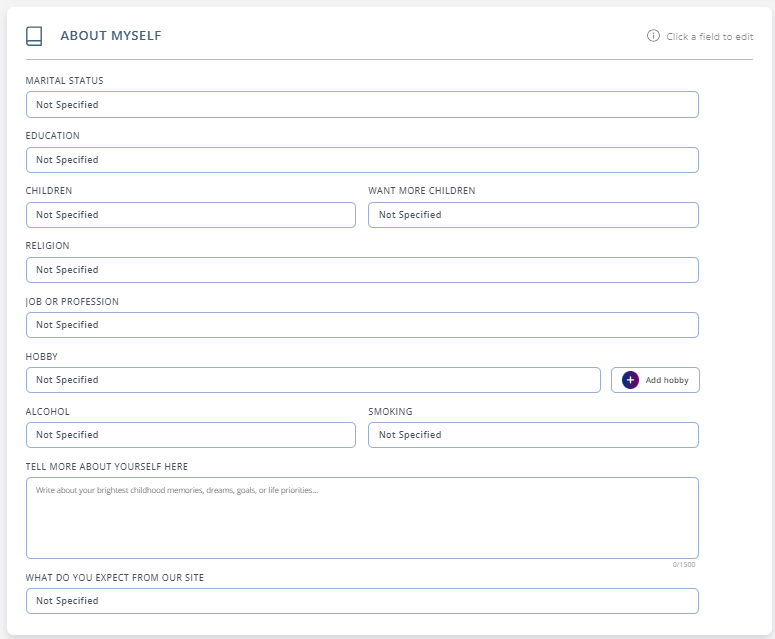This screenshot has height=639, width=775.
Task: Click the Hobby field showing Not Specified
Action: (x=313, y=380)
